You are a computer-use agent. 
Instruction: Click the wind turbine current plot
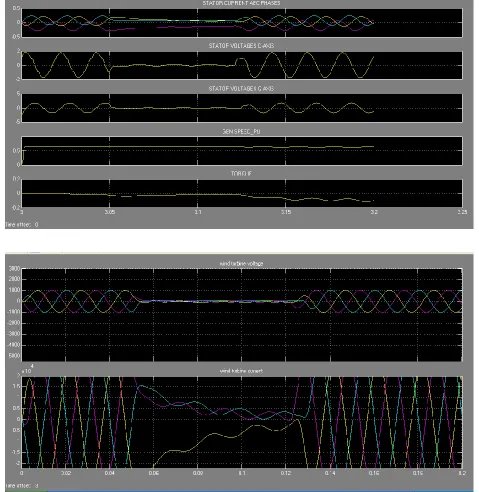pyautogui.click(x=242, y=422)
